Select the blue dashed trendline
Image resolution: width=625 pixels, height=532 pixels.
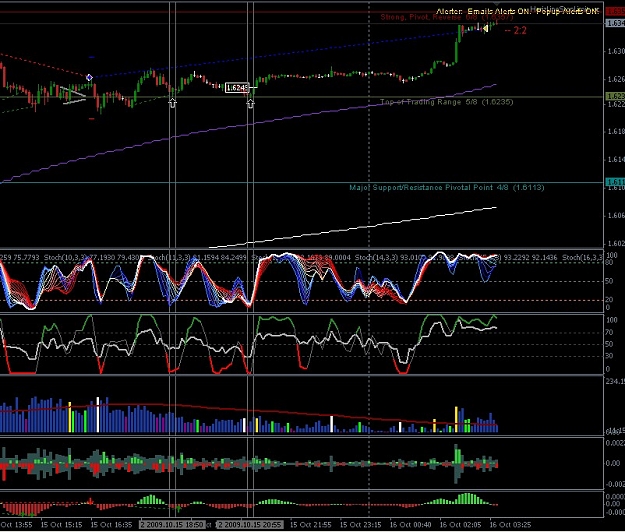275,55
